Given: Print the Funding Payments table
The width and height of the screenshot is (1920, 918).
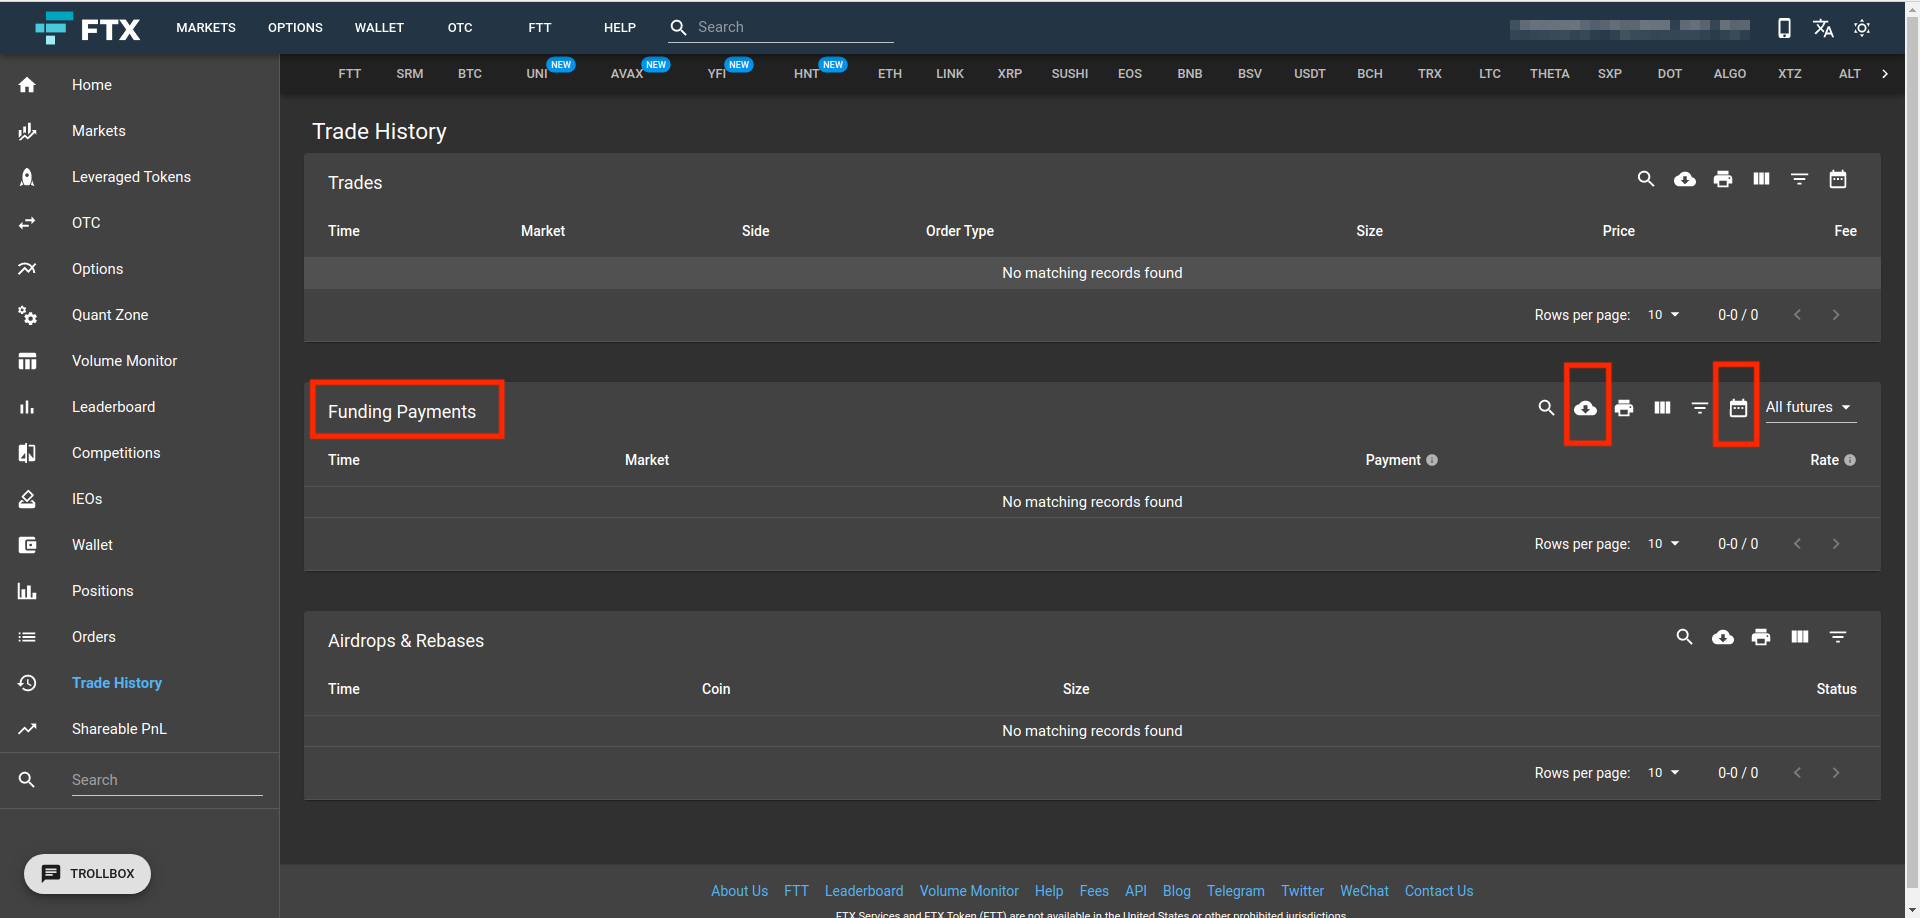Looking at the screenshot, I should point(1624,408).
